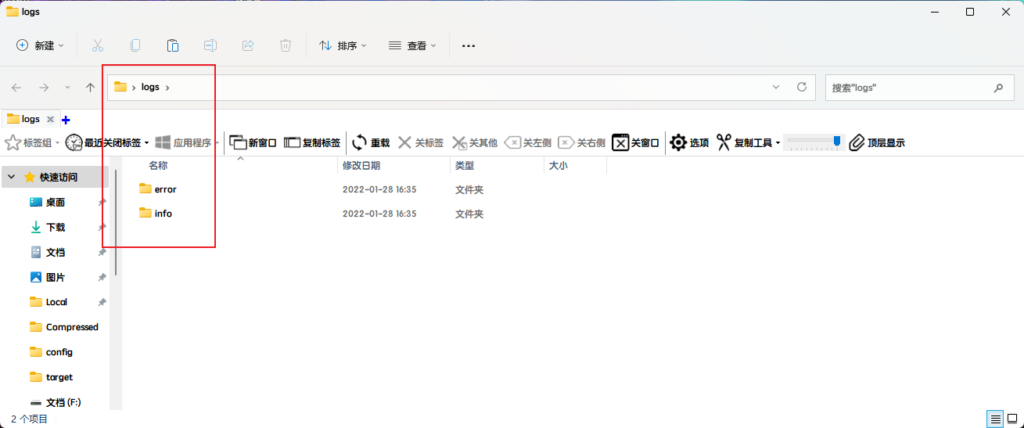Add a new tab with plus icon
The image size is (1024, 428).
click(x=66, y=119)
